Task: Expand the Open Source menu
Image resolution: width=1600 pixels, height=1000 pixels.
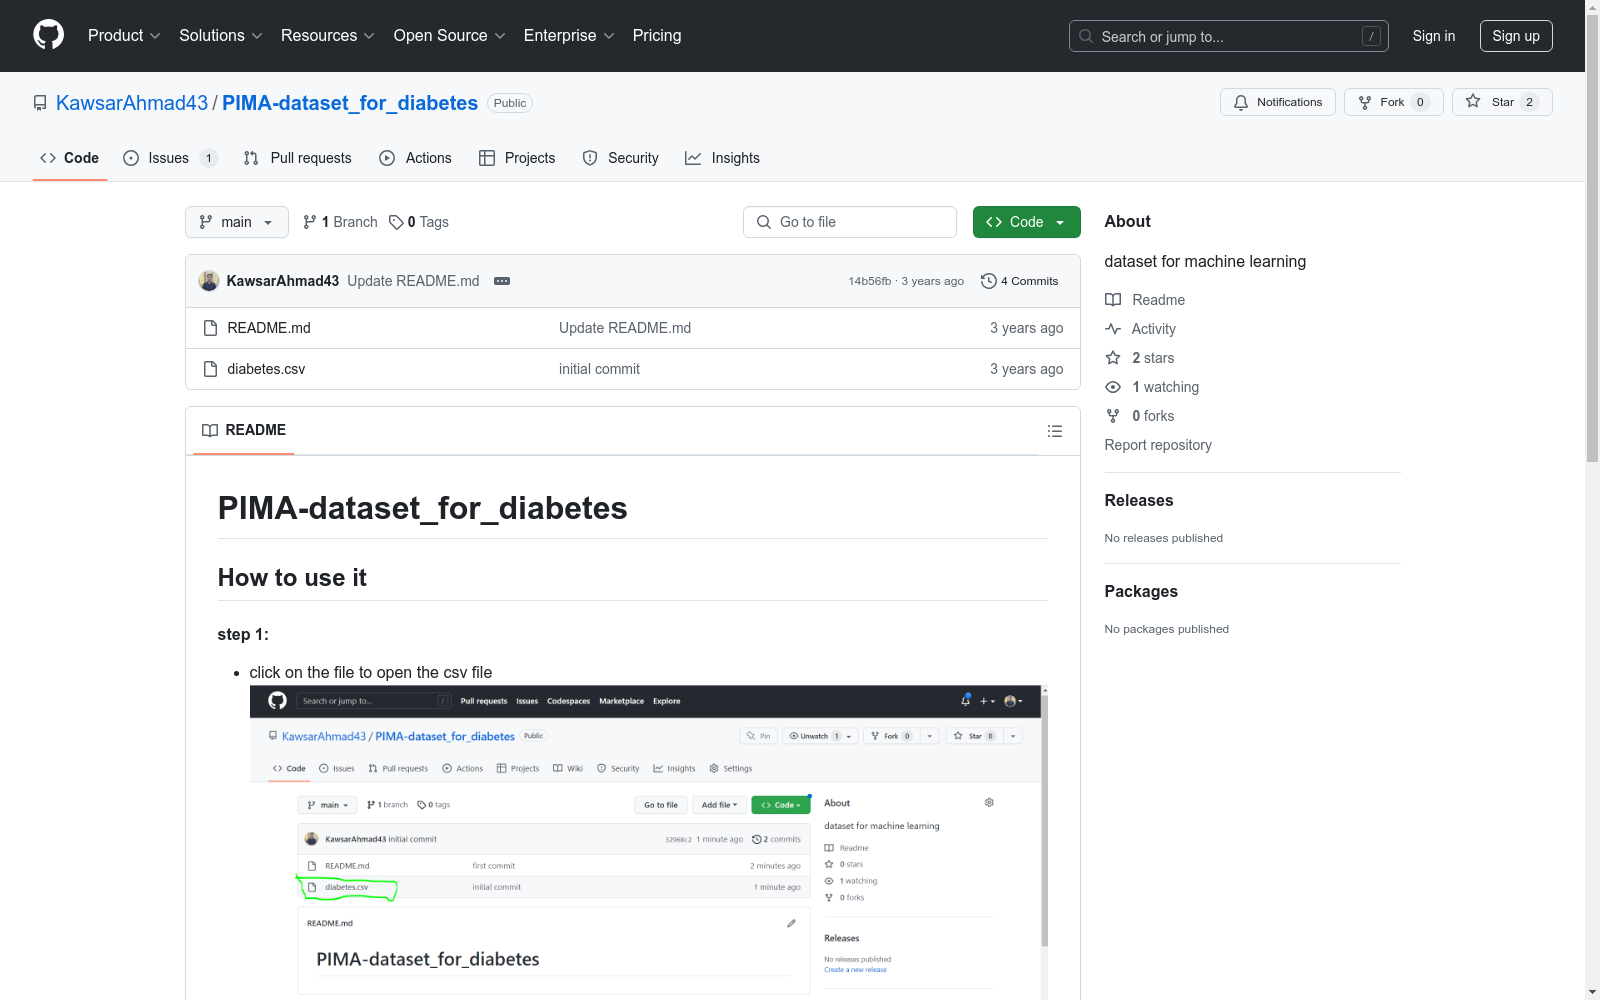Action: click(x=450, y=35)
